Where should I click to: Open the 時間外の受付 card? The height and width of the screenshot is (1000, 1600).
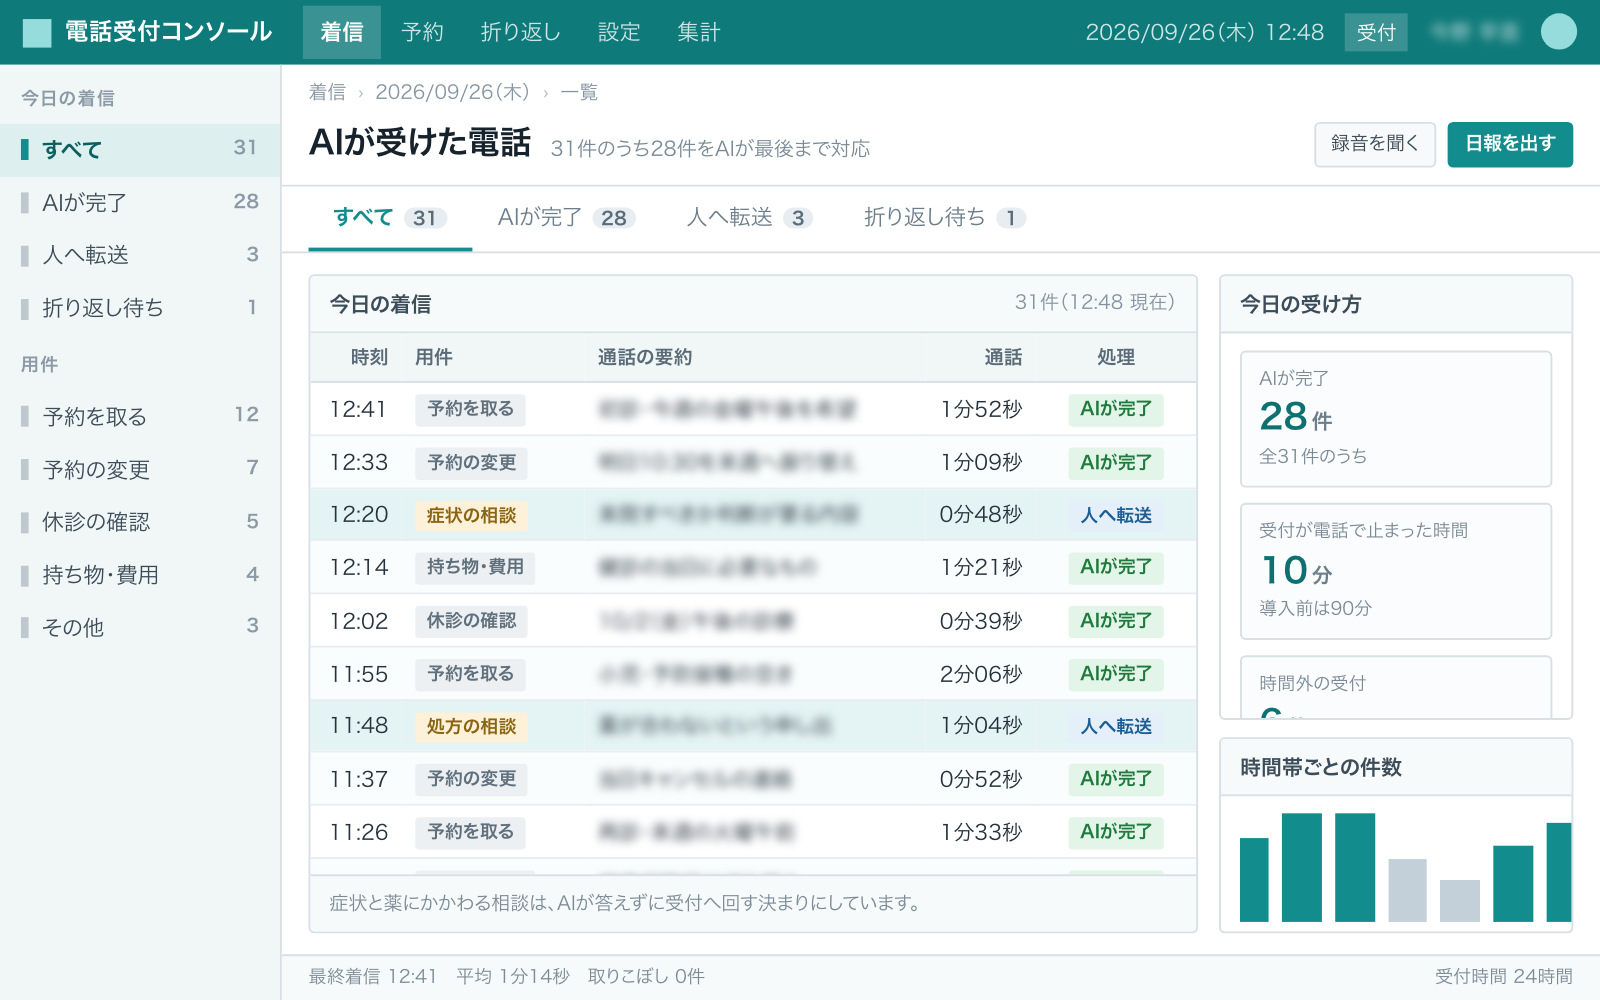pyautogui.click(x=1396, y=687)
